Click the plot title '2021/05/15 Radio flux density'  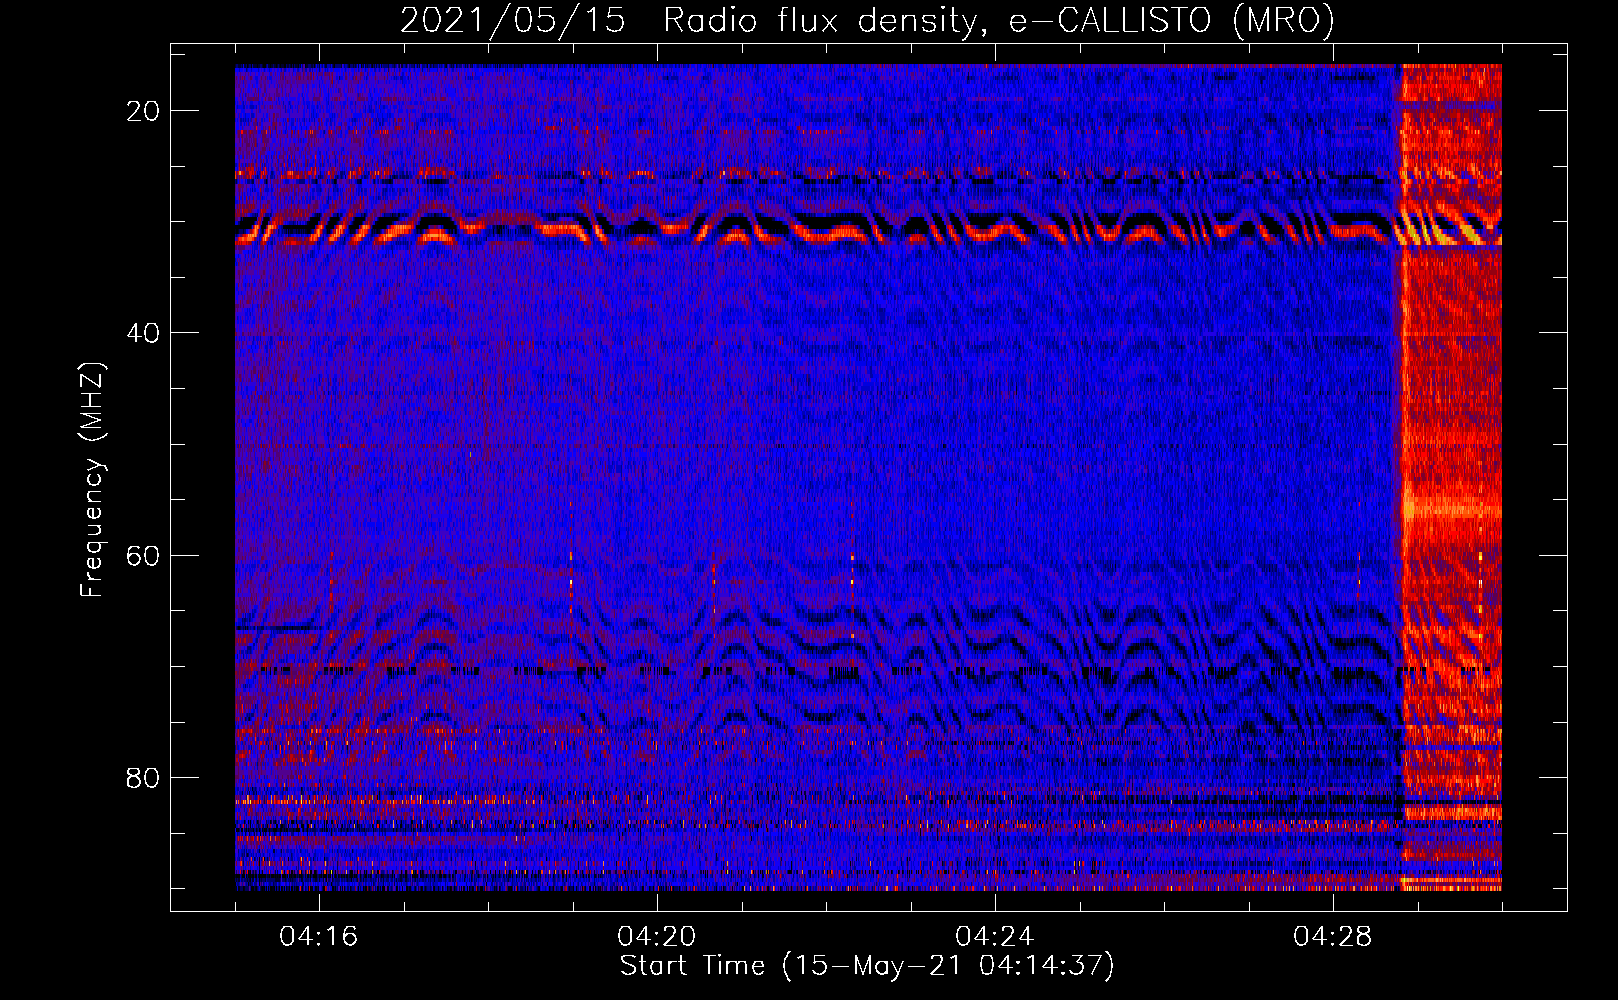(x=867, y=20)
